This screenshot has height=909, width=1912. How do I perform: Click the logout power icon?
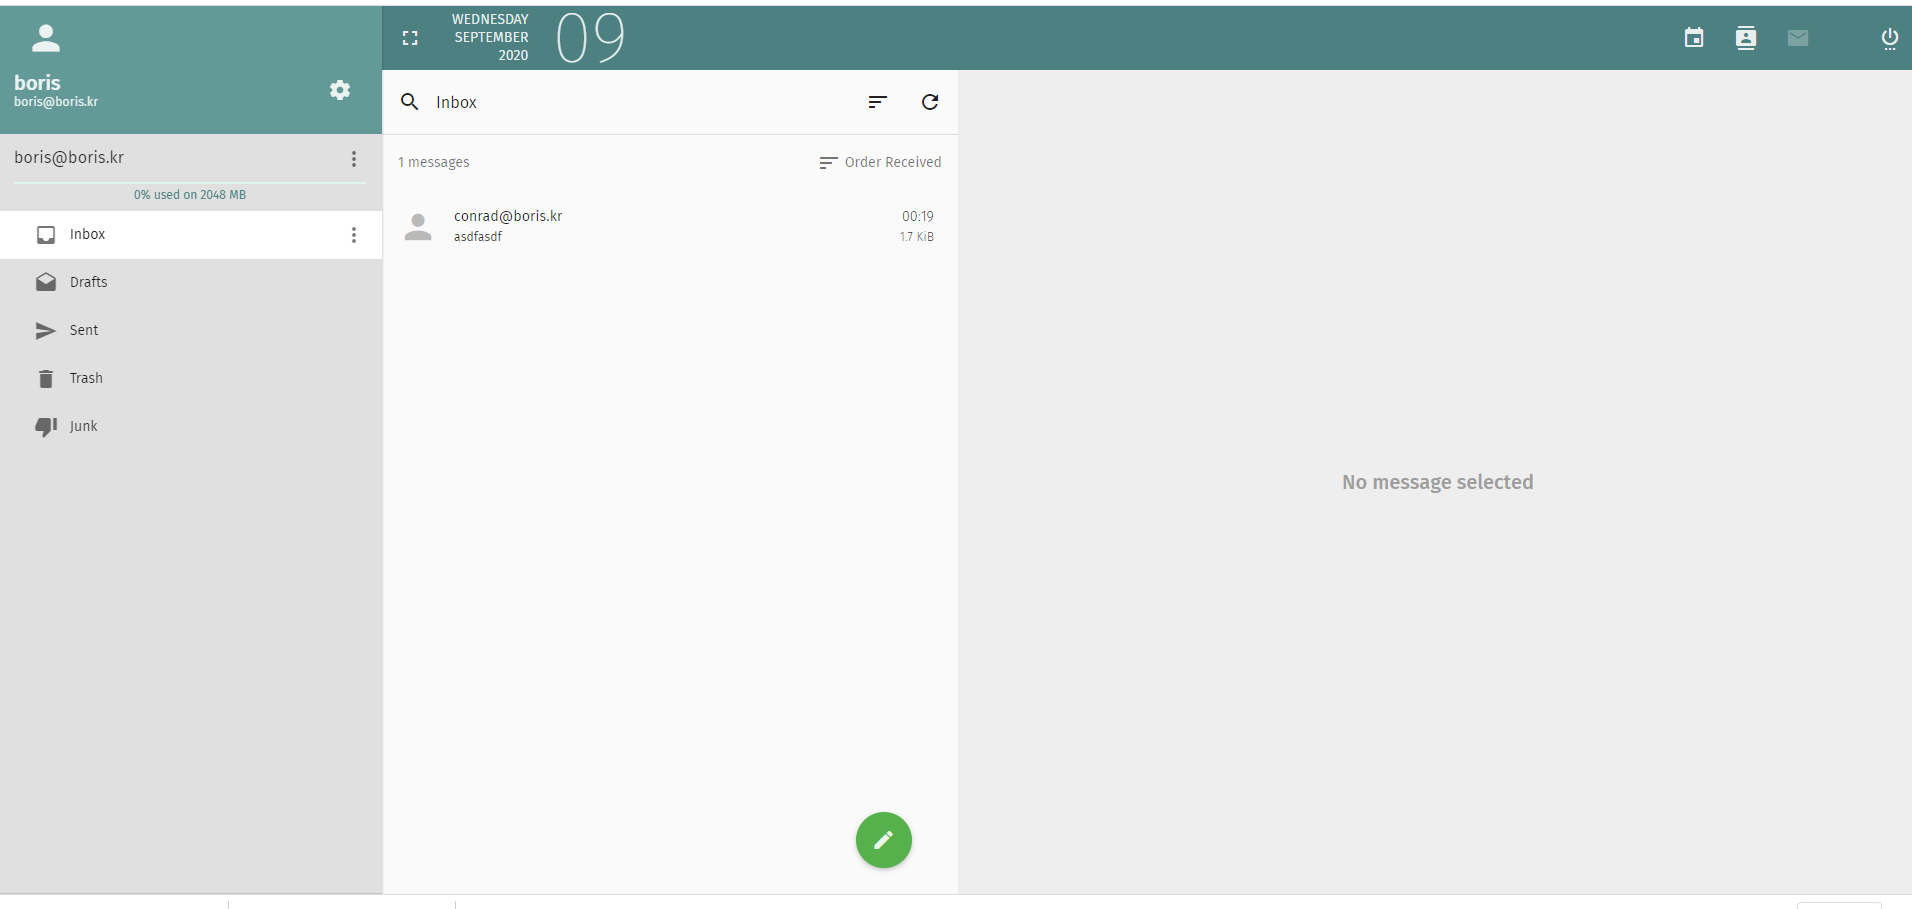coord(1890,38)
